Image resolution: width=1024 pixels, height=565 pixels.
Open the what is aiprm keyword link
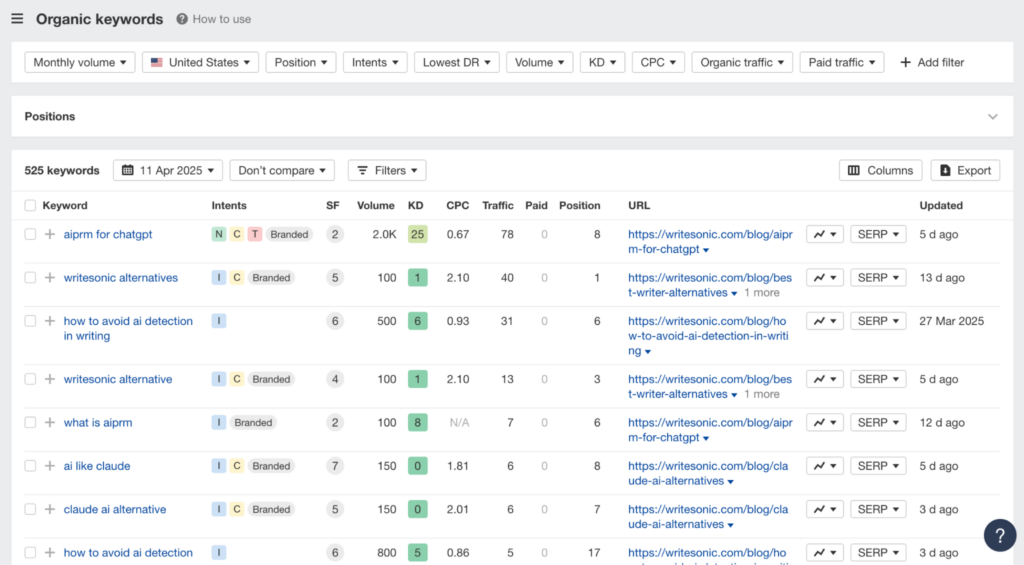point(98,423)
